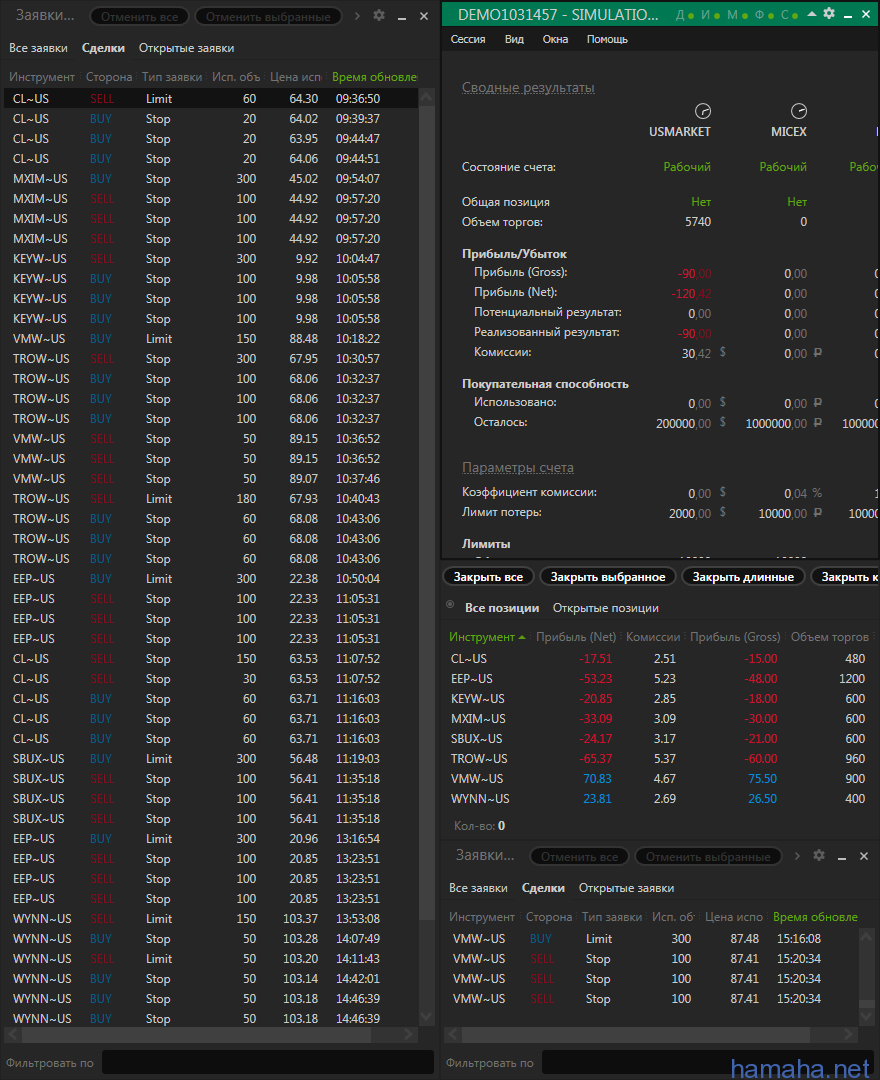880x1080 pixels.
Task: Switch to 'Открытые позиции' tab
Action: [x=605, y=608]
